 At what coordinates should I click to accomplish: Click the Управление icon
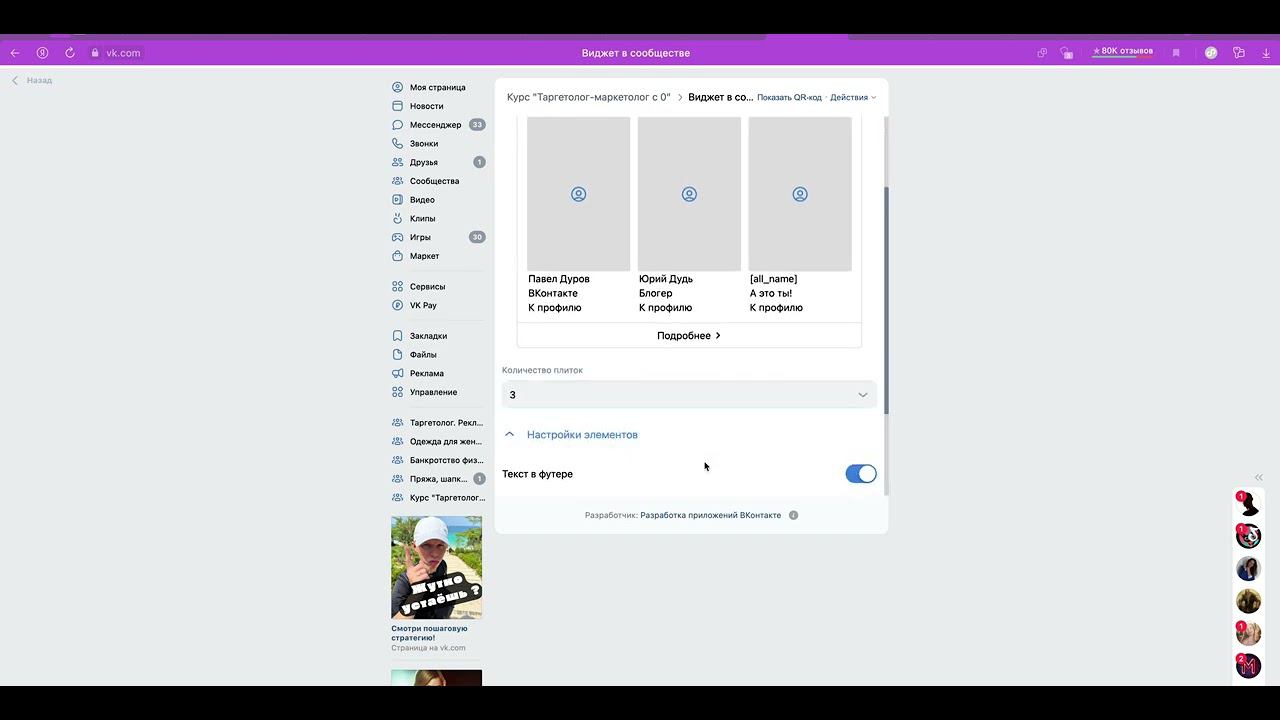pos(398,392)
